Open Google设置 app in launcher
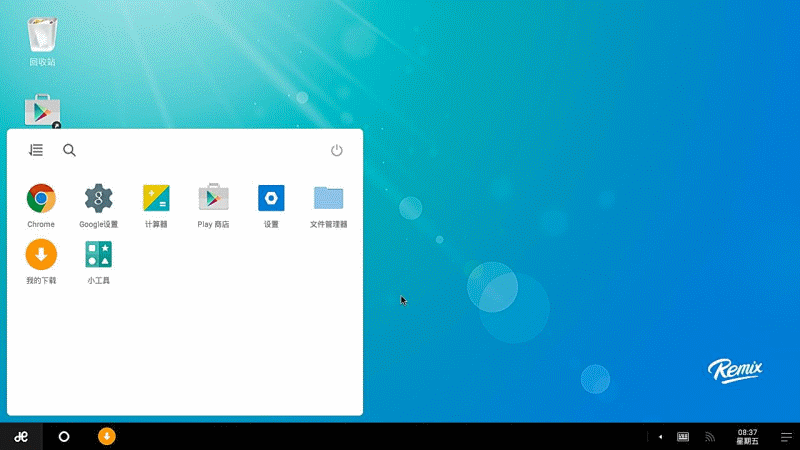800x450 pixels. [98, 205]
